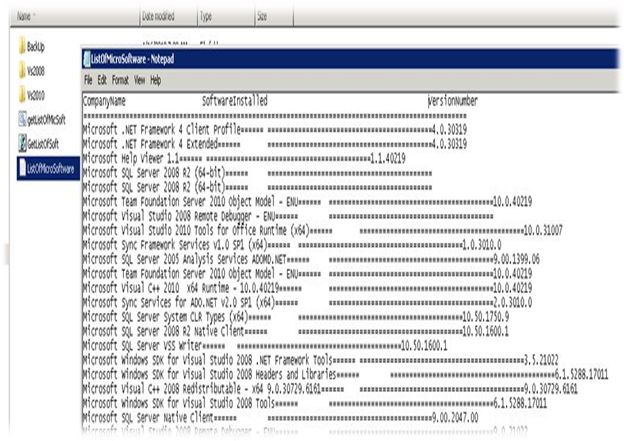
Task: Click version 1.0.3010.0 text
Action: (482, 244)
